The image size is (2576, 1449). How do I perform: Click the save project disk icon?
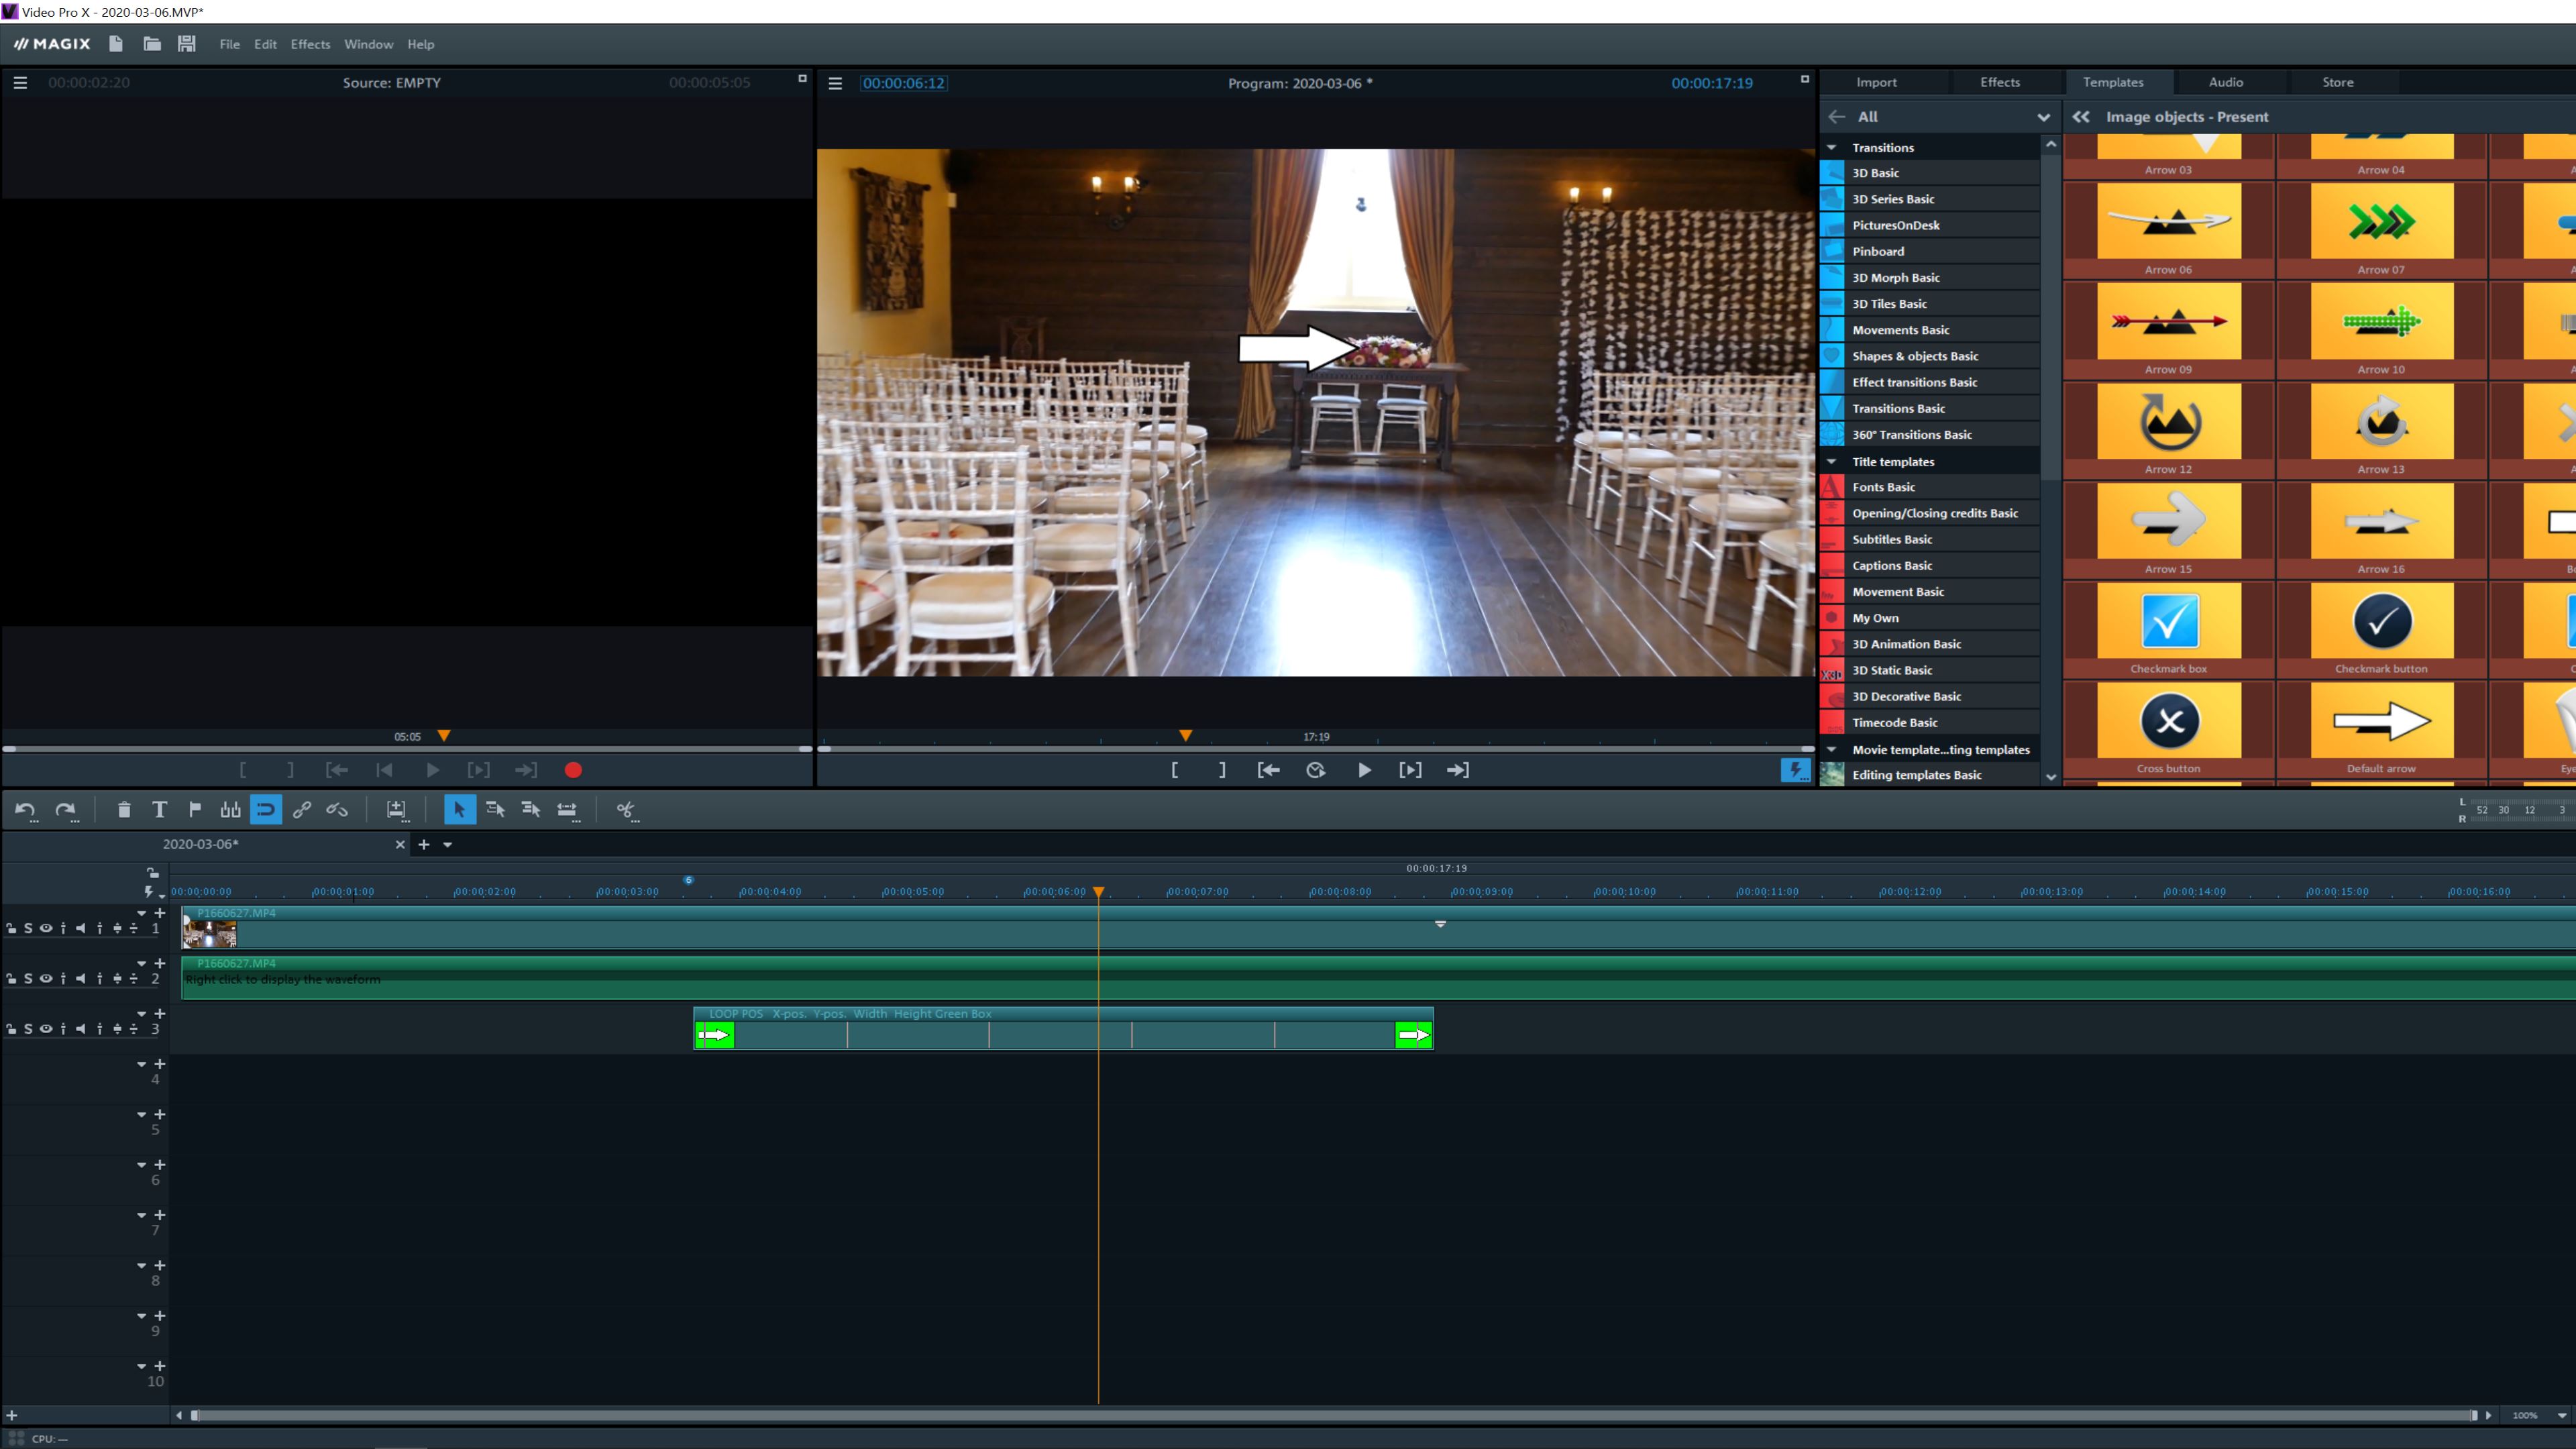tap(186, 44)
